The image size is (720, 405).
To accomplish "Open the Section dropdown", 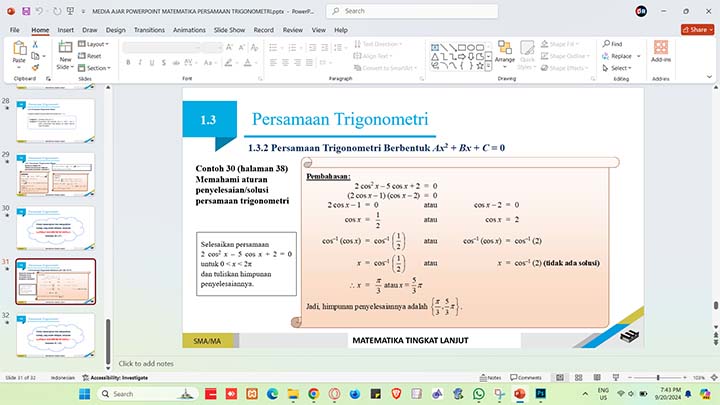I will point(94,68).
